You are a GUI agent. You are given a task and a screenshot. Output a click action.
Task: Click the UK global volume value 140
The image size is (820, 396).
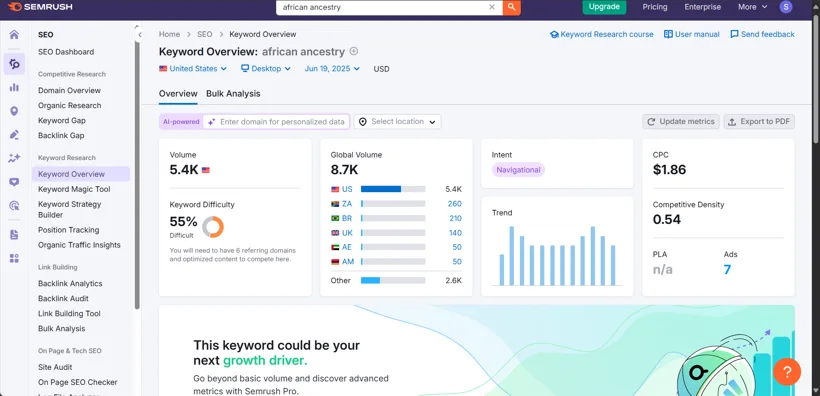(455, 233)
